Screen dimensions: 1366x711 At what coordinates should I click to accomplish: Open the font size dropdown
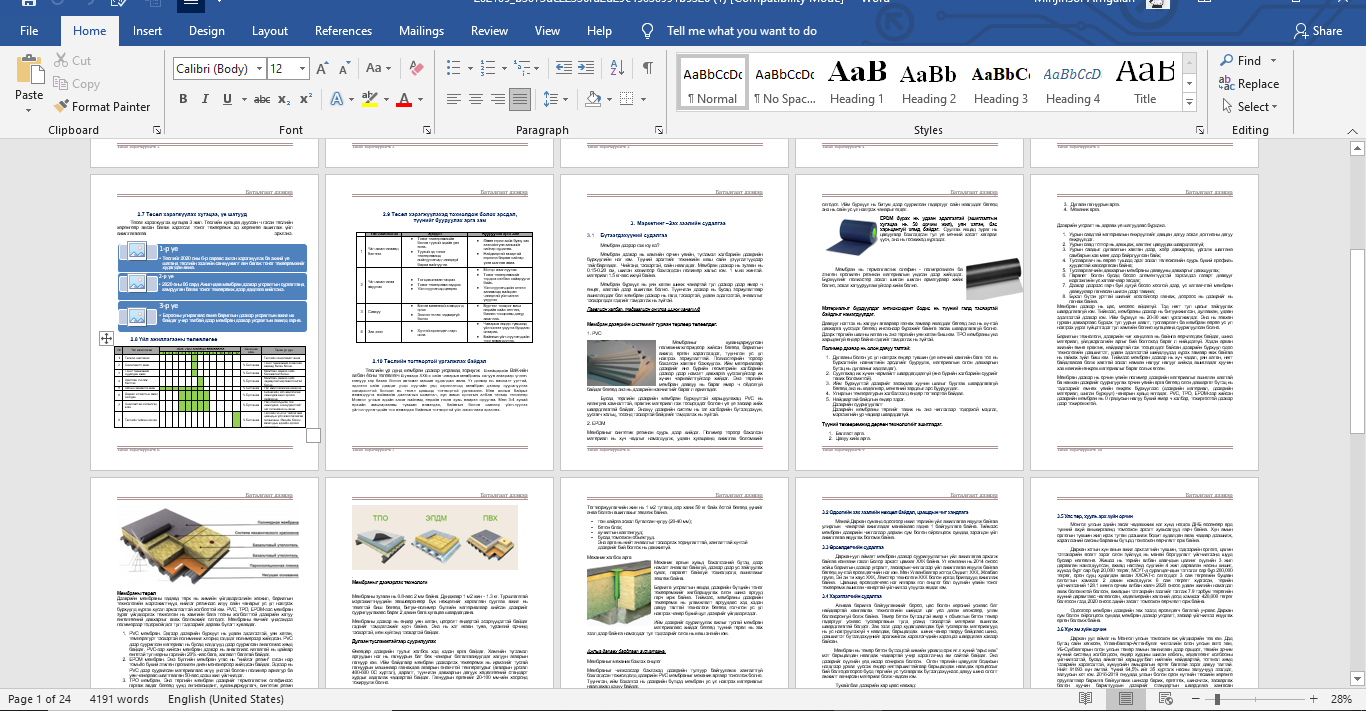click(x=302, y=69)
